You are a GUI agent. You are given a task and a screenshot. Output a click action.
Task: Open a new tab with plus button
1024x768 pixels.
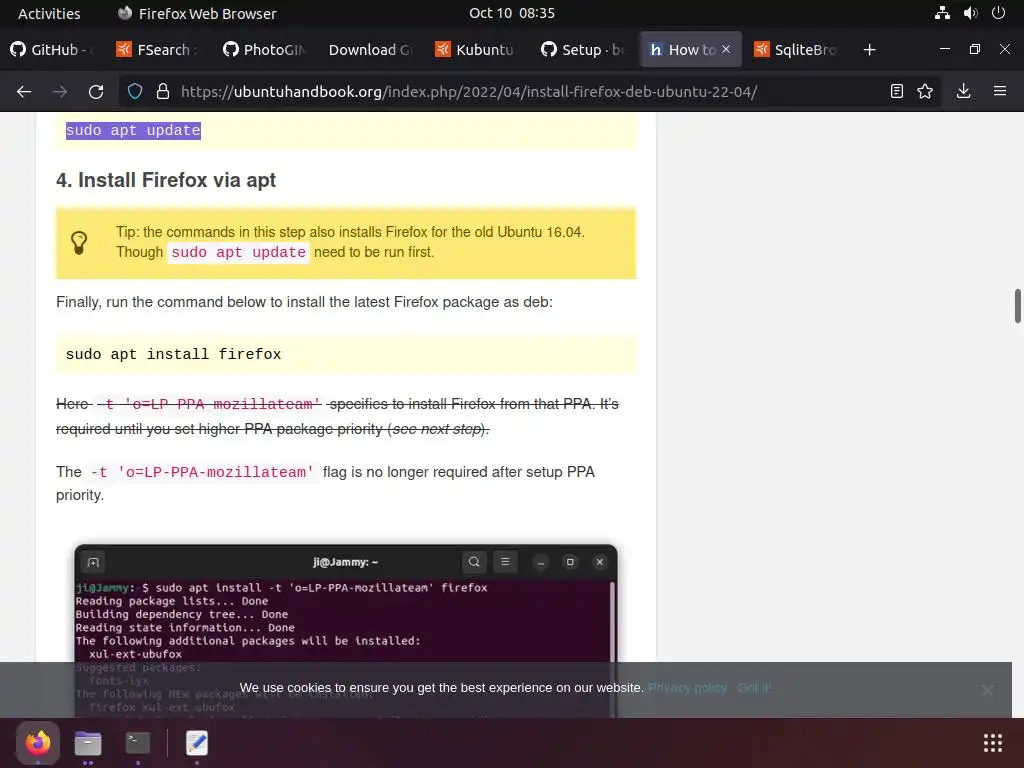tap(869, 50)
